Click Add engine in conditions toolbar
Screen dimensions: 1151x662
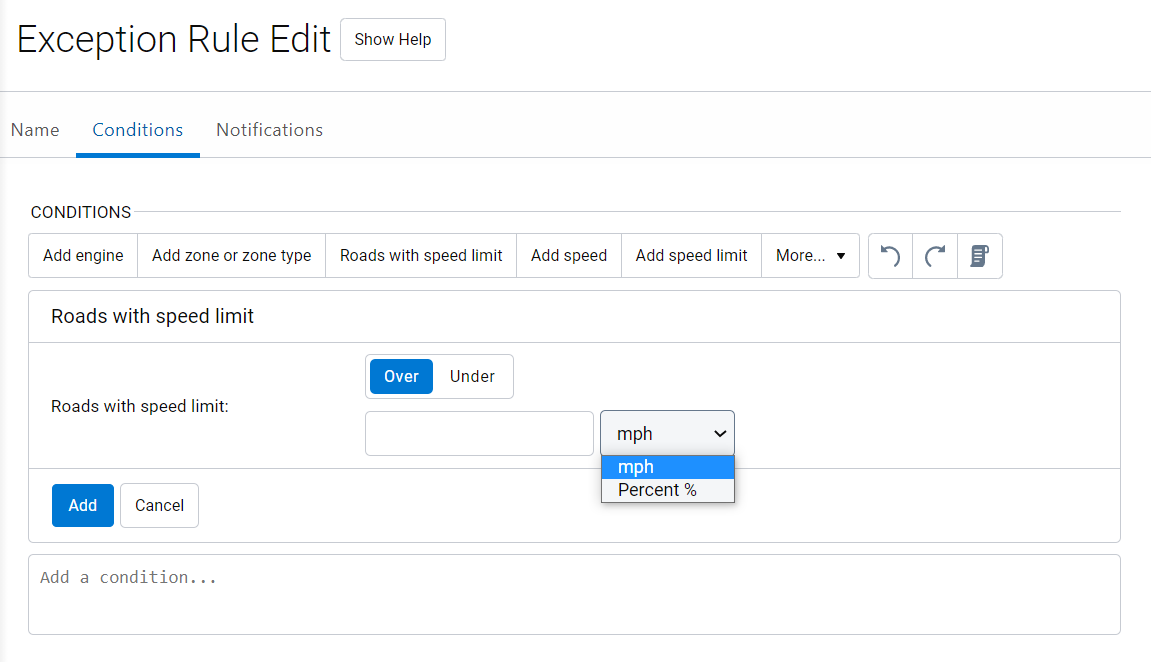click(x=83, y=256)
